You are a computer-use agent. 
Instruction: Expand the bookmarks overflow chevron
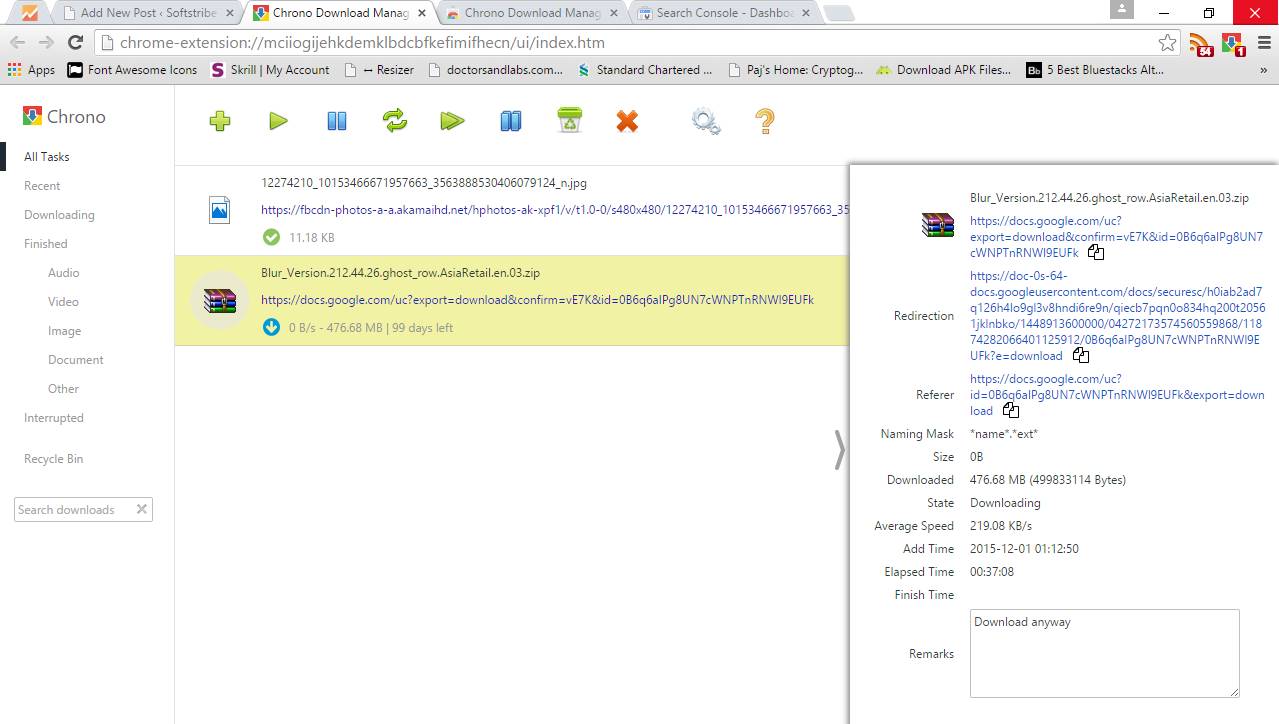point(1264,69)
